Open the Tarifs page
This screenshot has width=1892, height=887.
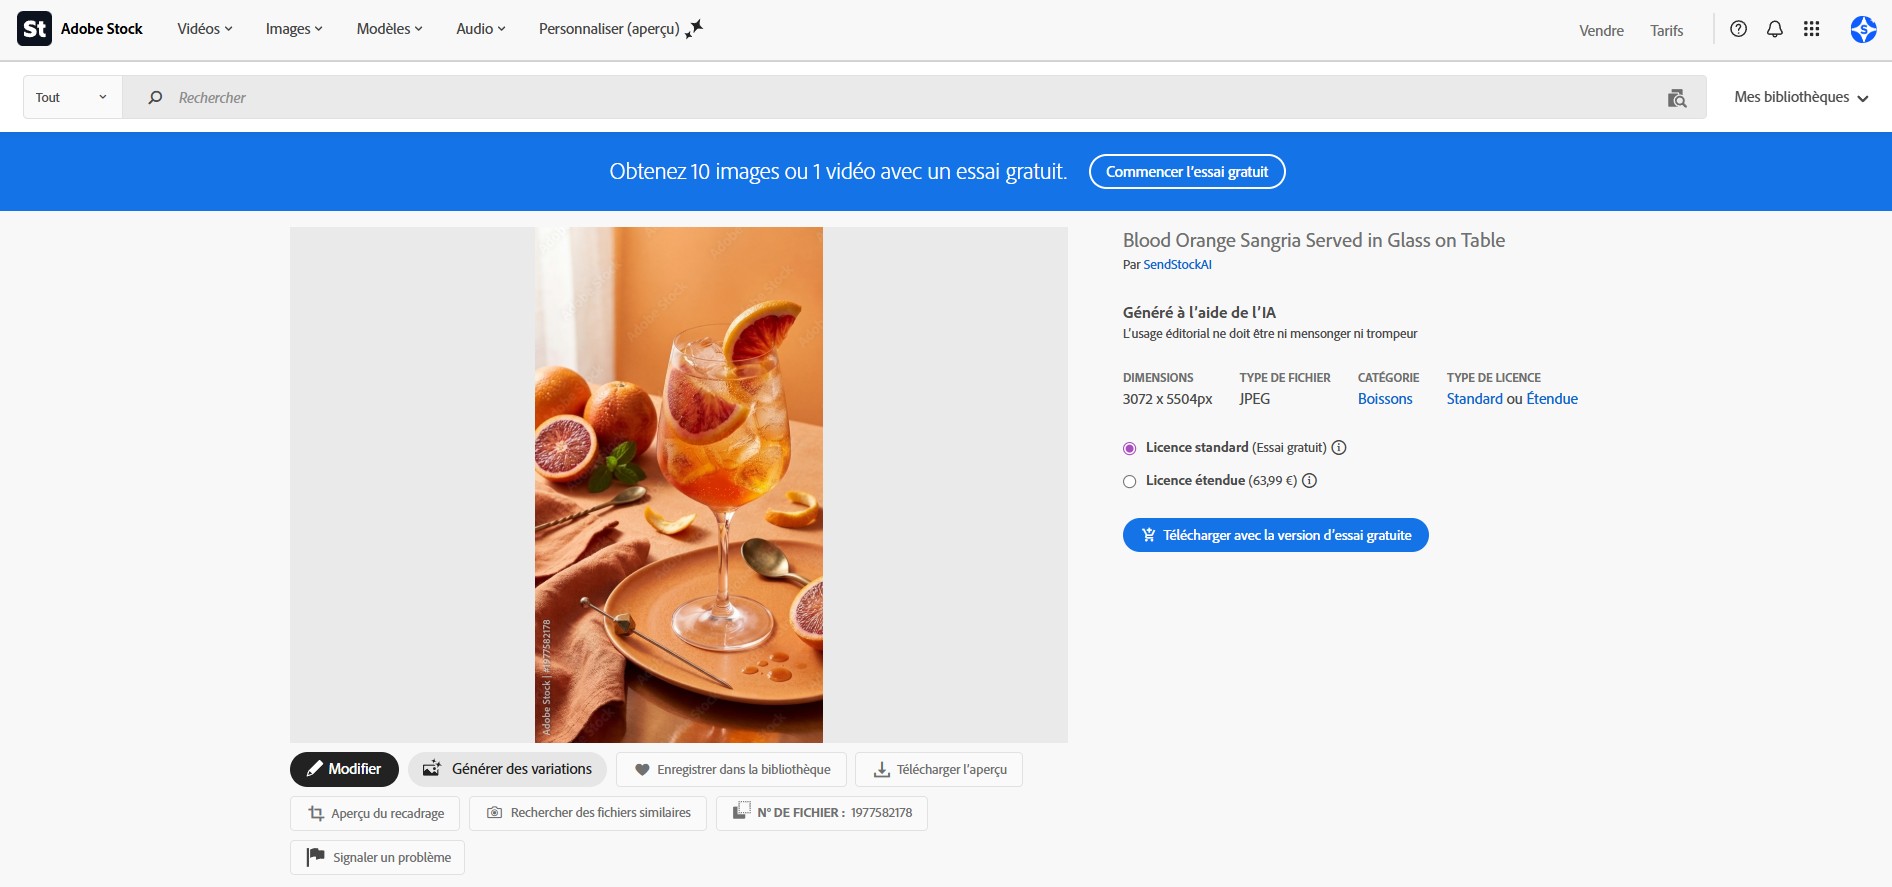(1667, 30)
